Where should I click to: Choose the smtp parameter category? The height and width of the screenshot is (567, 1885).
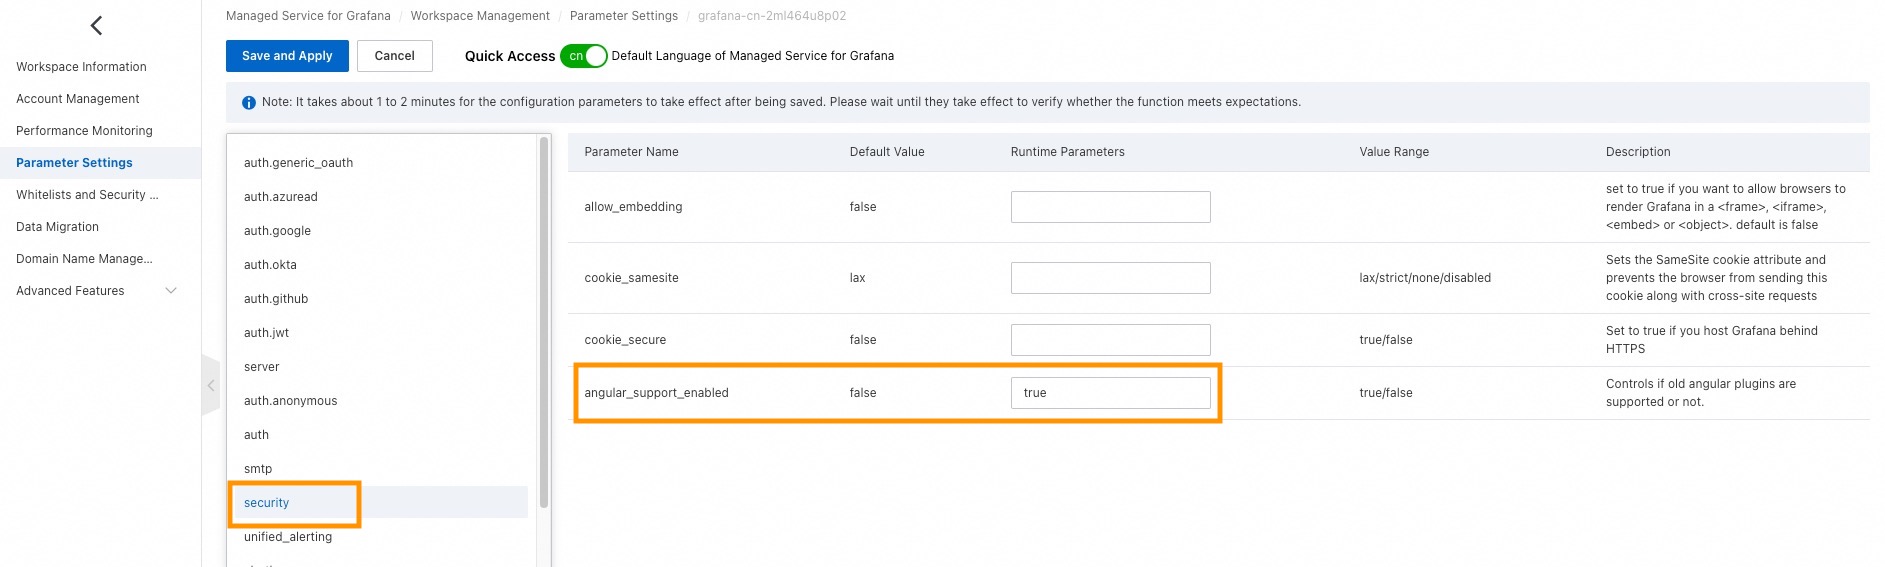[x=258, y=469]
